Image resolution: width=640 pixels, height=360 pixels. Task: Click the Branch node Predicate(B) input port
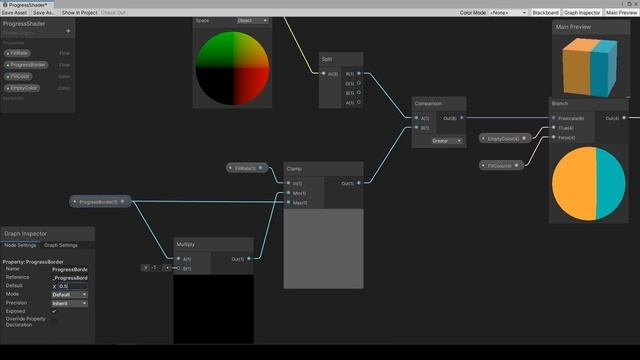point(554,118)
